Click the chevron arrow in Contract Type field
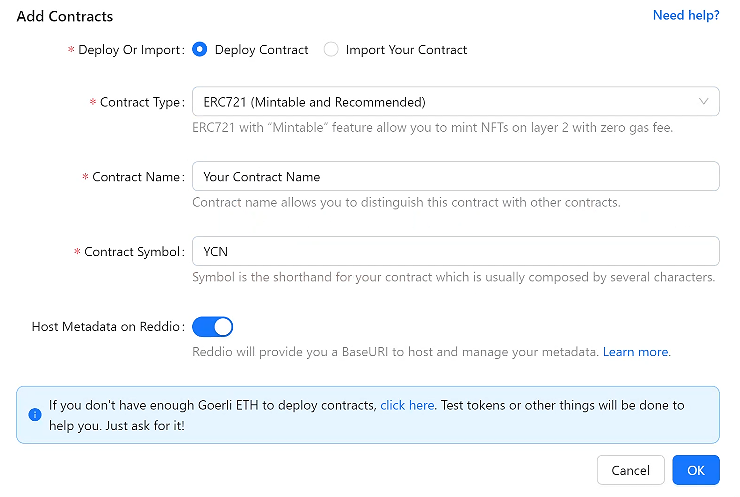The image size is (740, 497). click(x=703, y=101)
